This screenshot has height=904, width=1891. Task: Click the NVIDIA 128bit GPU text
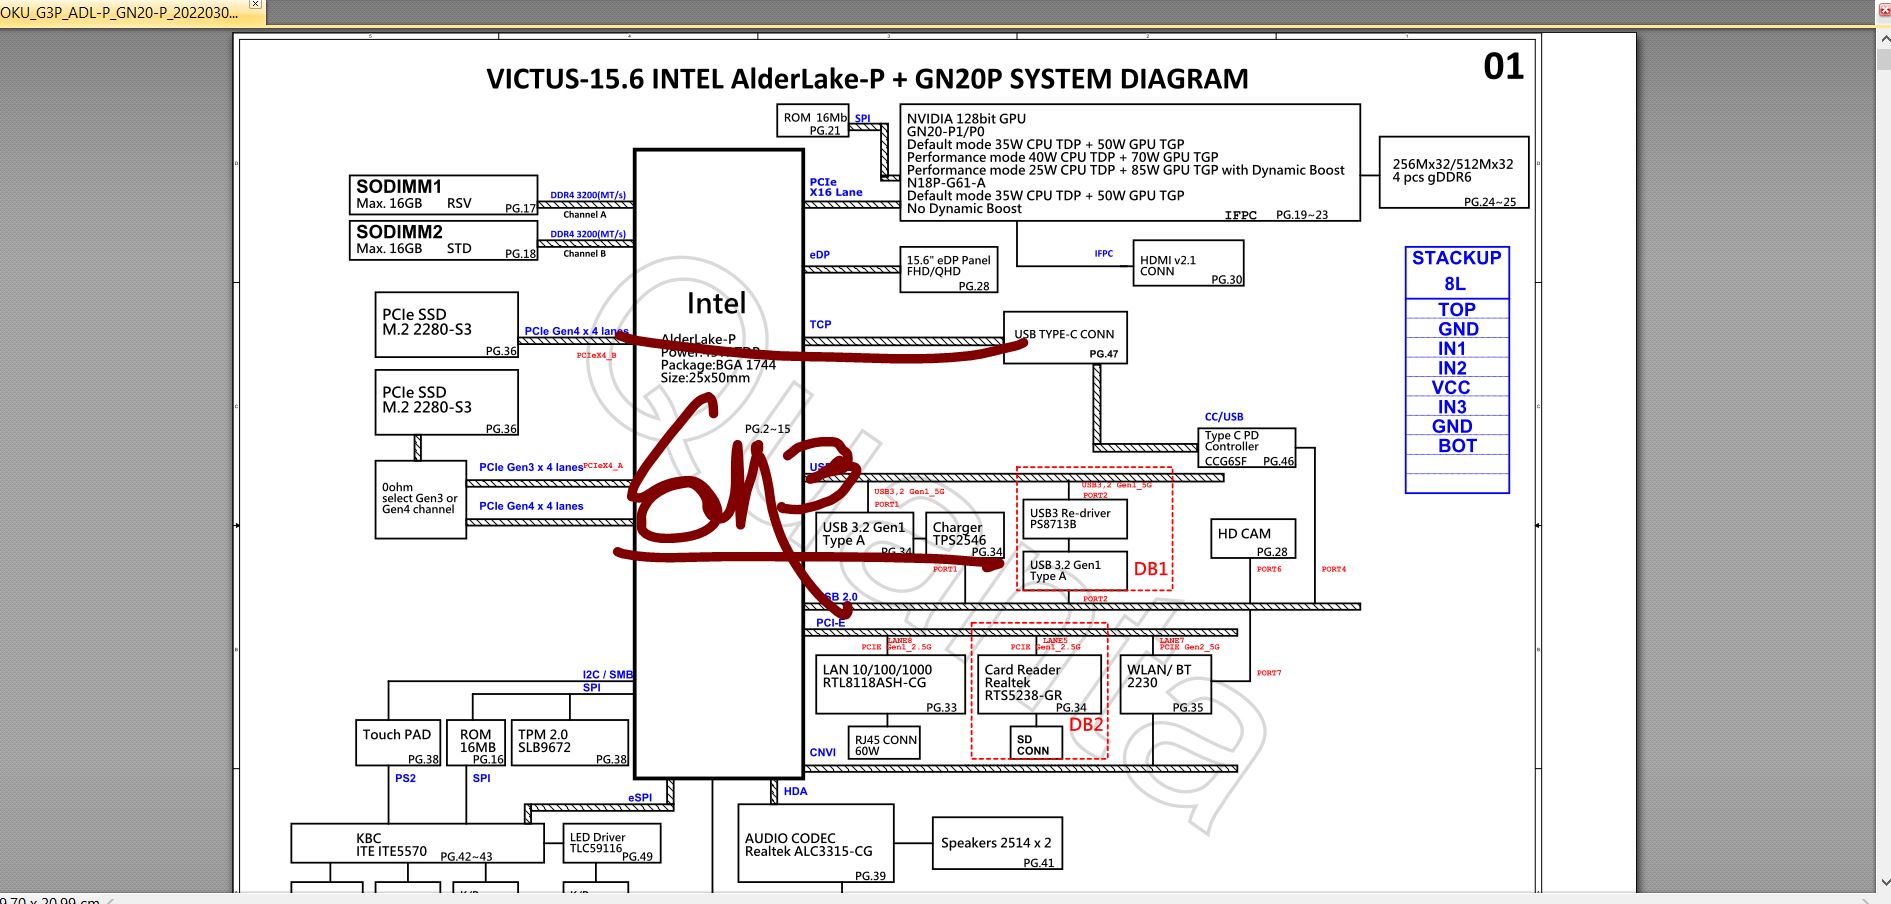tap(966, 118)
